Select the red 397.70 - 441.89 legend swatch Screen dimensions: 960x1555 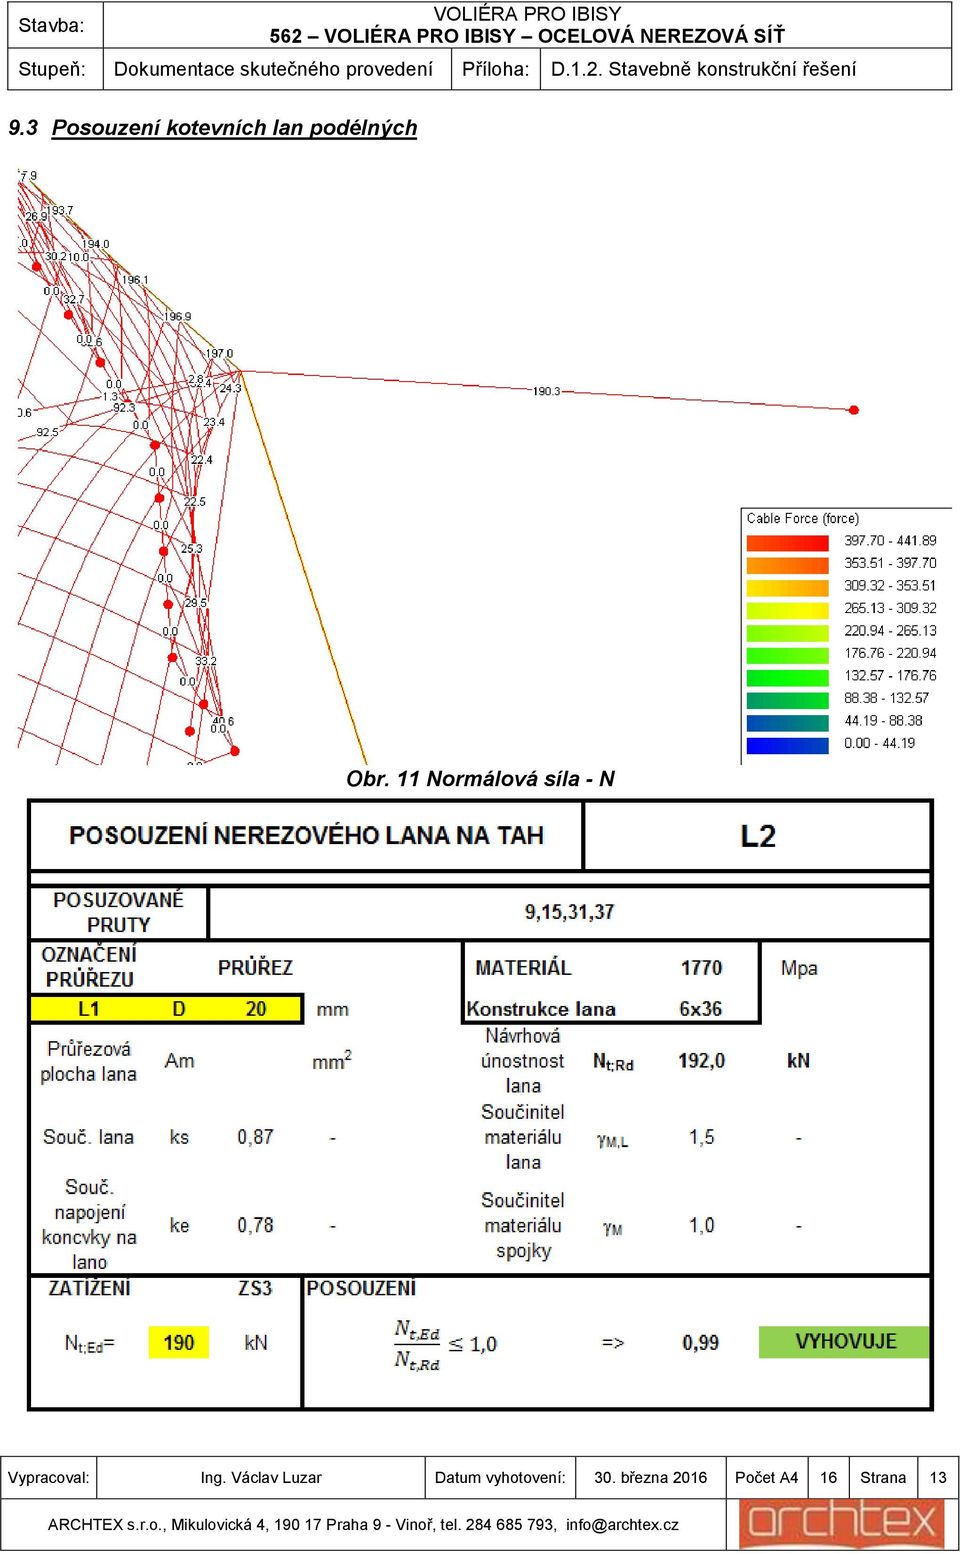coord(788,542)
